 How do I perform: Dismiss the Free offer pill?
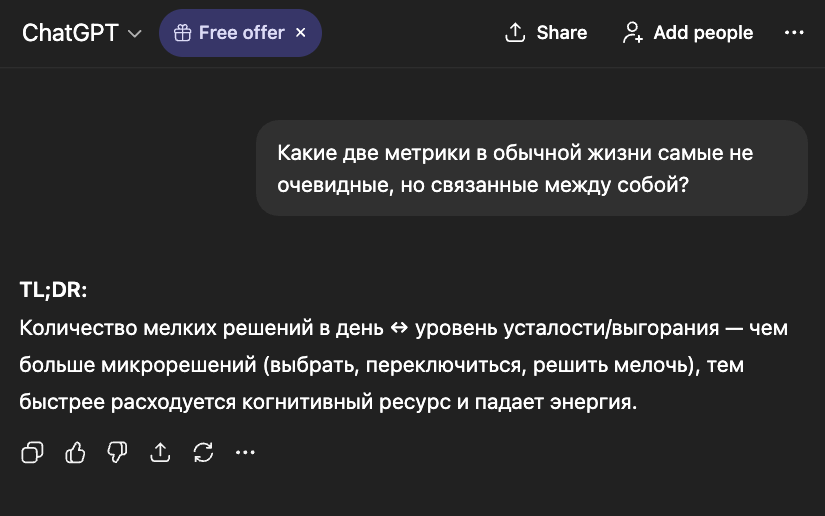(x=301, y=33)
